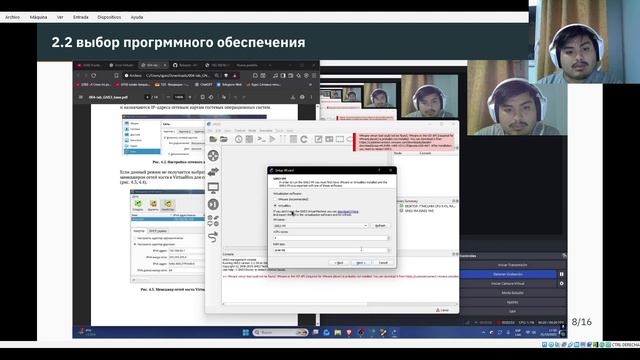Open Brave browser from the taskbar
The width and height of the screenshot is (640, 360).
[x=349, y=333]
